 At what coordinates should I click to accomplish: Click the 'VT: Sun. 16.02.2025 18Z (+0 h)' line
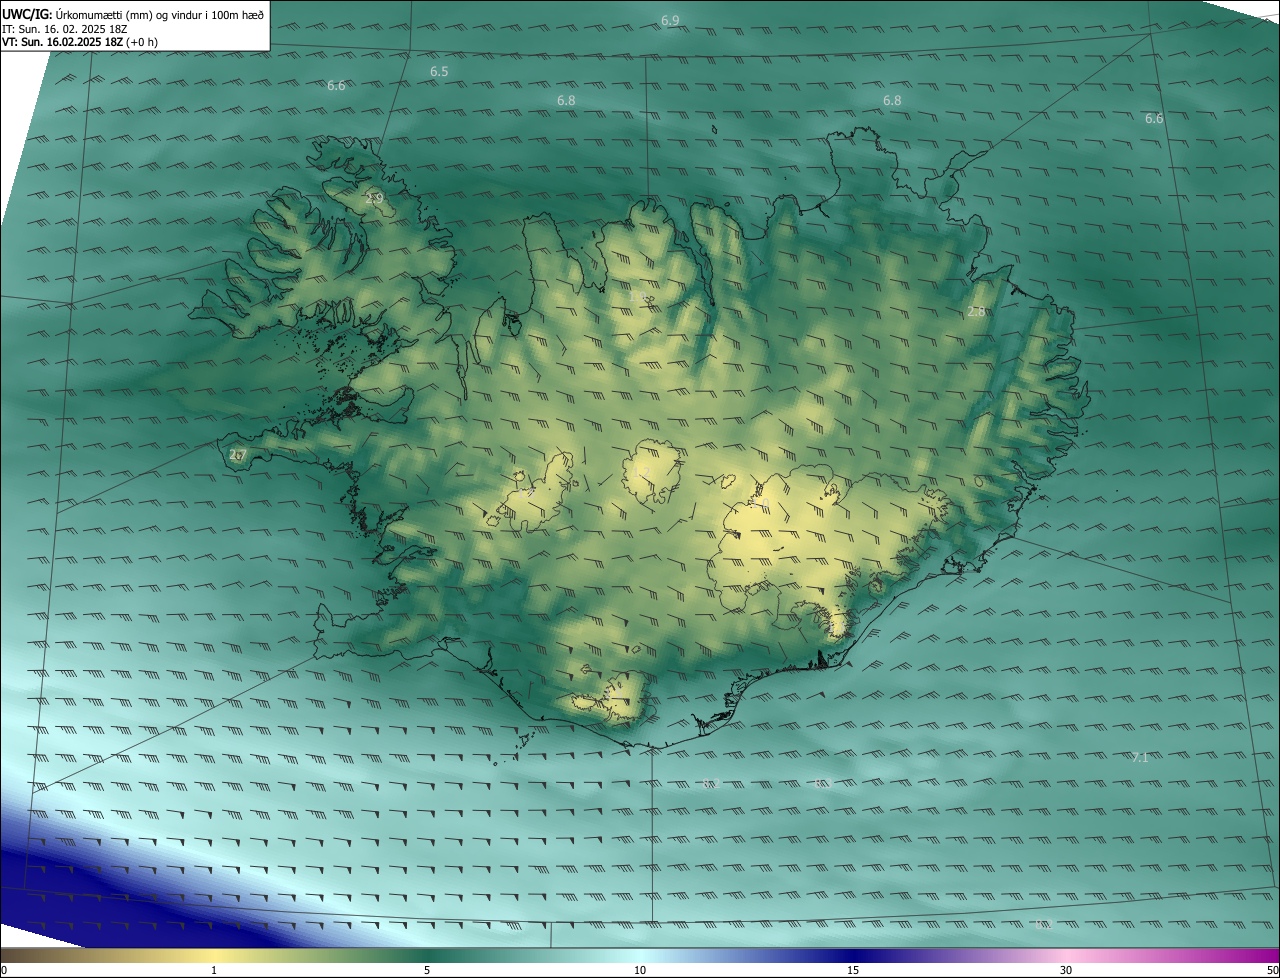tap(80, 42)
